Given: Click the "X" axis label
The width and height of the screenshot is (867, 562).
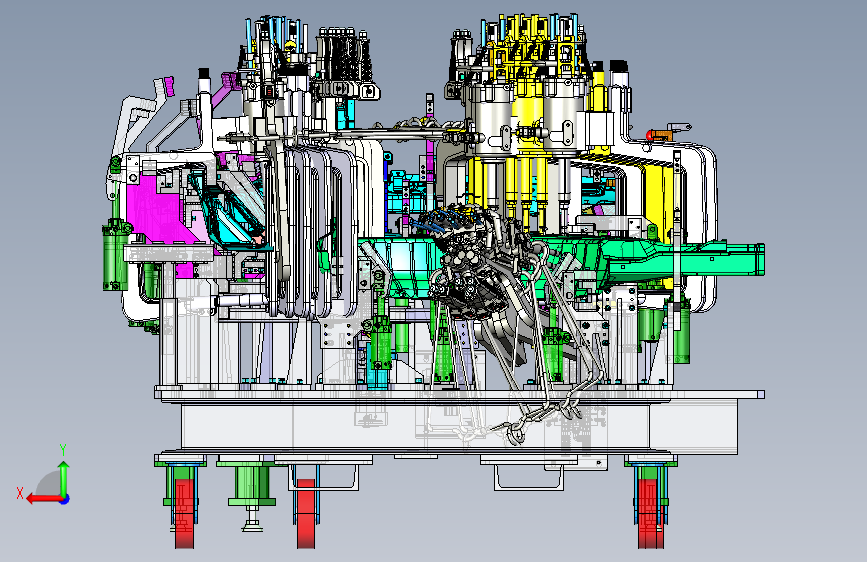Looking at the screenshot, I should [20, 493].
